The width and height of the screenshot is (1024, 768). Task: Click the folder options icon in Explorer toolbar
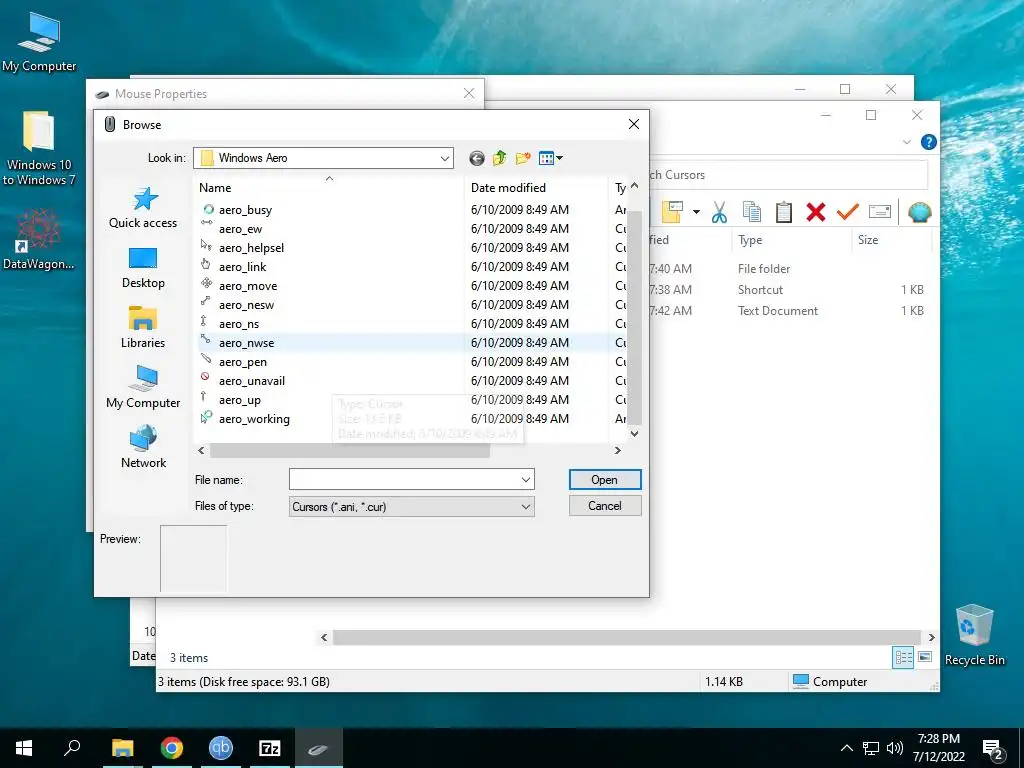click(x=672, y=212)
